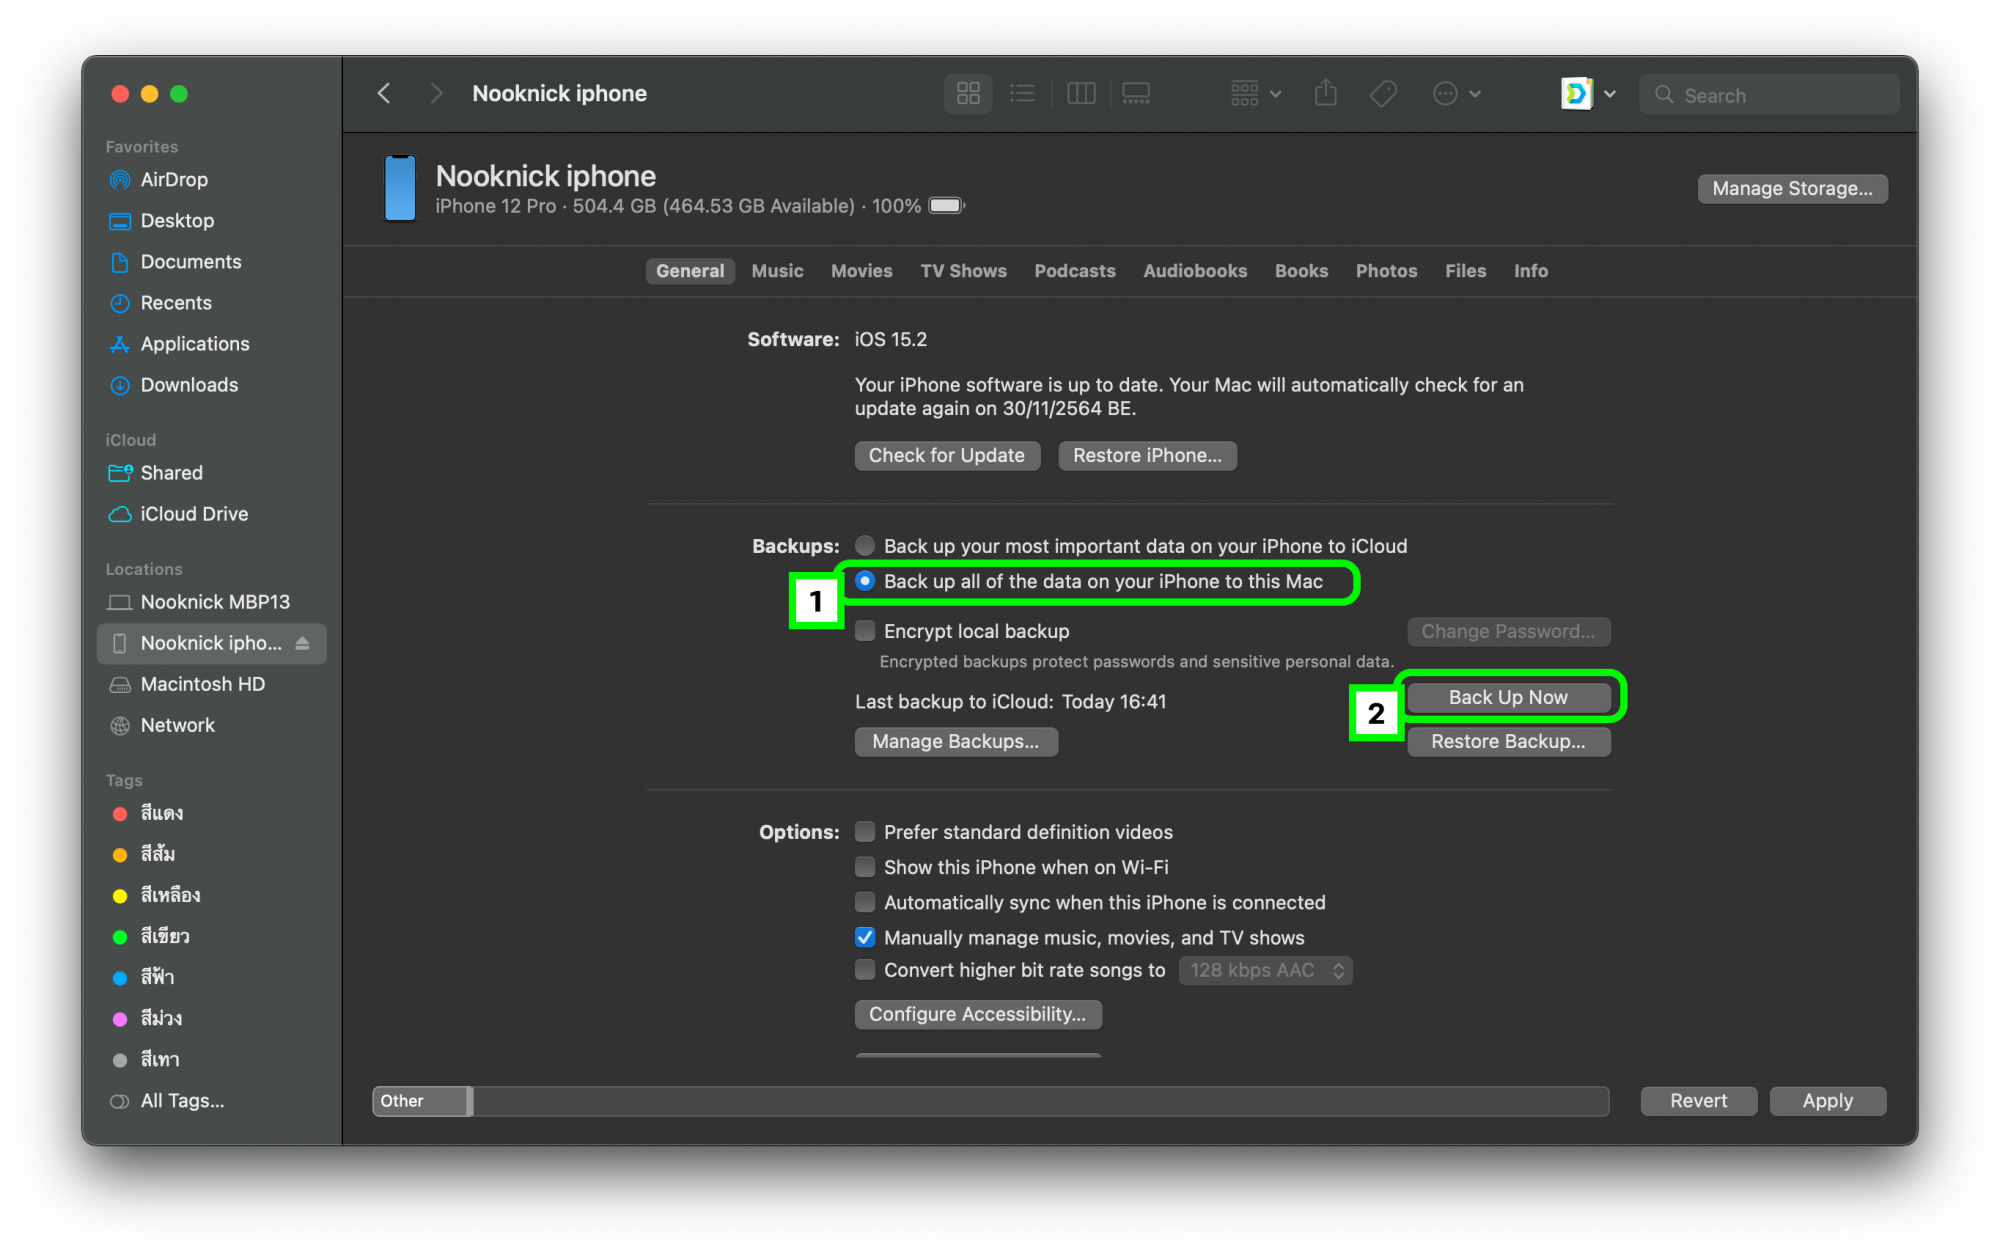This screenshot has height=1254, width=2000.
Task: Uncheck Manually manage music, movies, and TV shows
Action: pos(865,937)
